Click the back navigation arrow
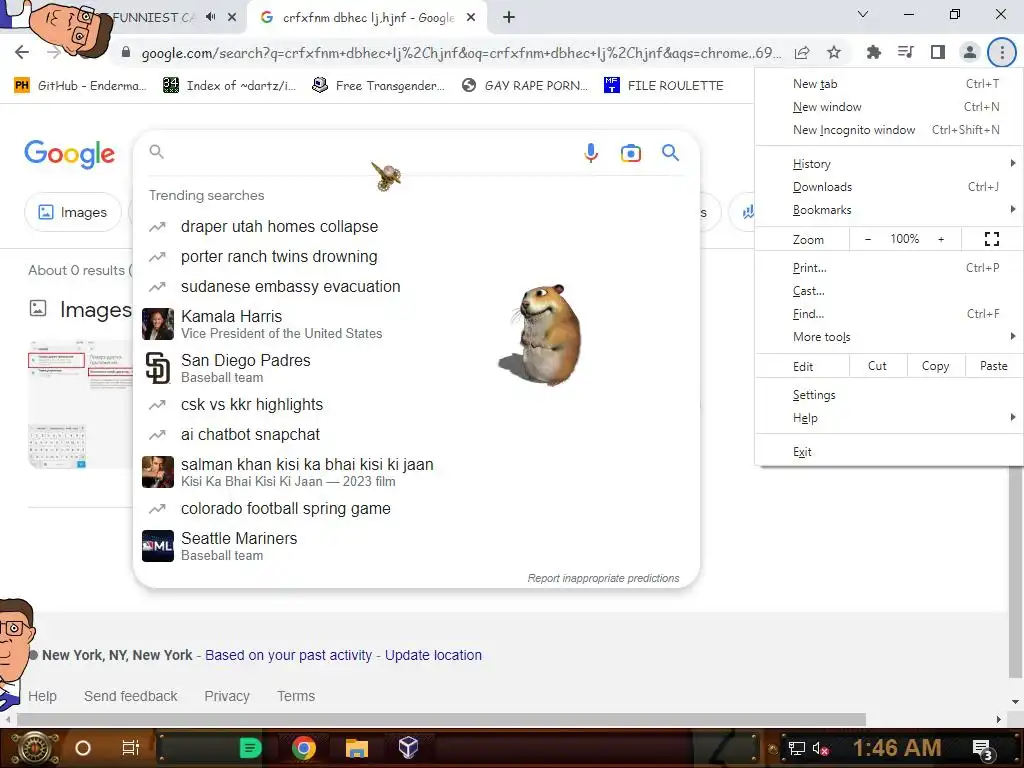This screenshot has height=768, width=1024. tap(22, 52)
